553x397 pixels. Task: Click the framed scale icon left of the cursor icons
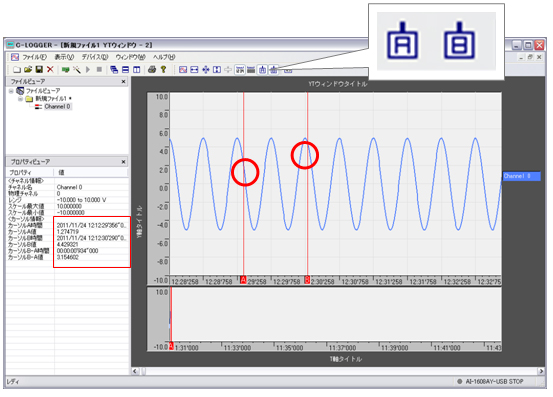click(x=240, y=70)
